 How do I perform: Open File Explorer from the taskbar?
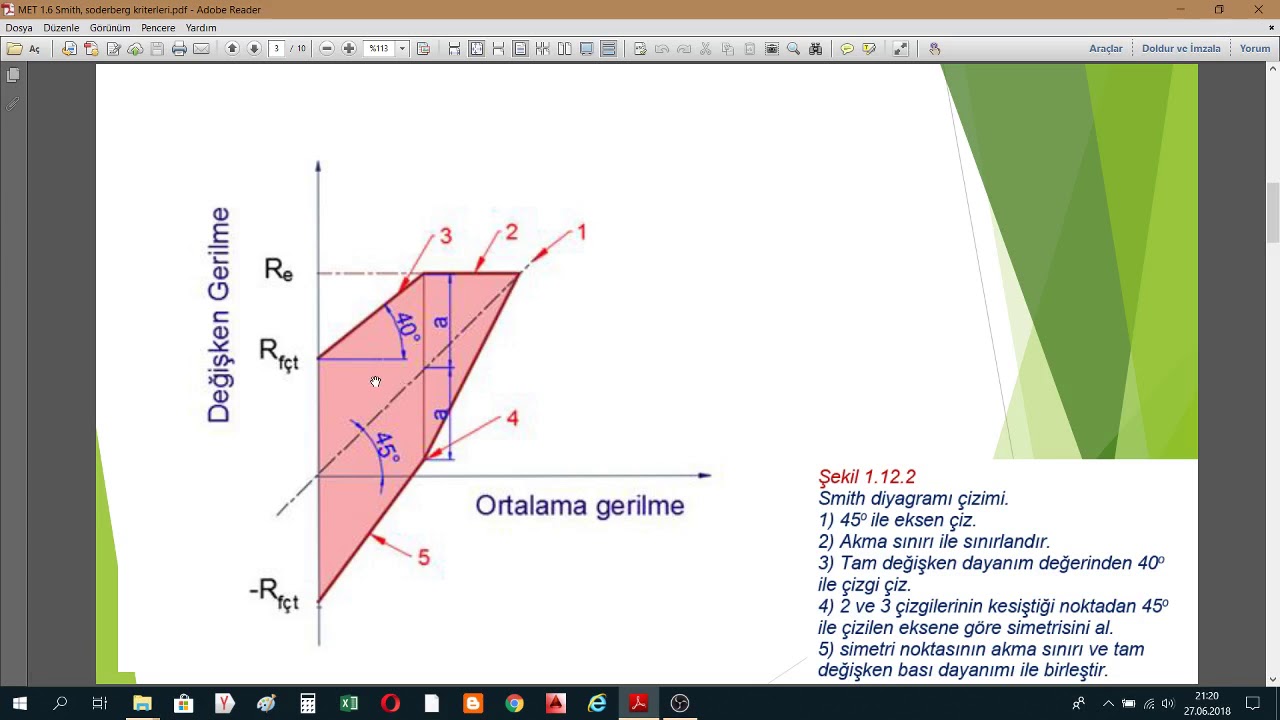(142, 704)
